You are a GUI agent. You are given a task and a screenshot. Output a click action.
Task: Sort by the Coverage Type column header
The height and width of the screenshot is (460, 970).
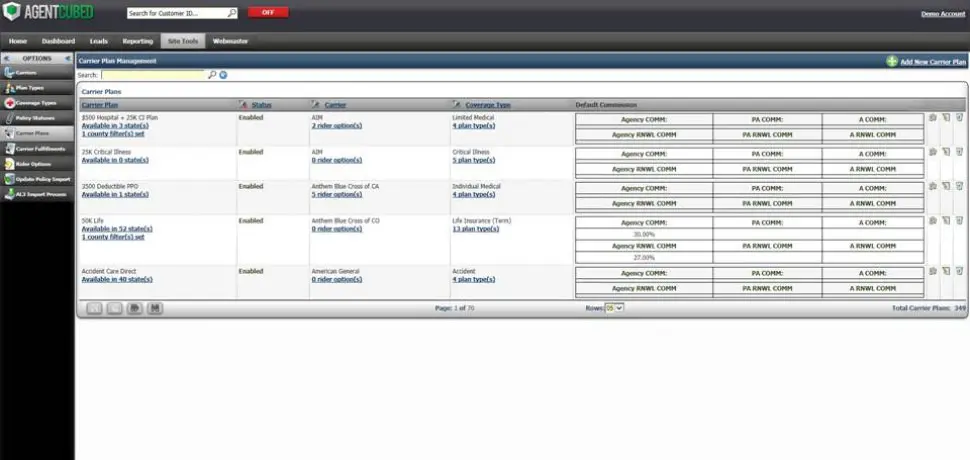[488, 105]
